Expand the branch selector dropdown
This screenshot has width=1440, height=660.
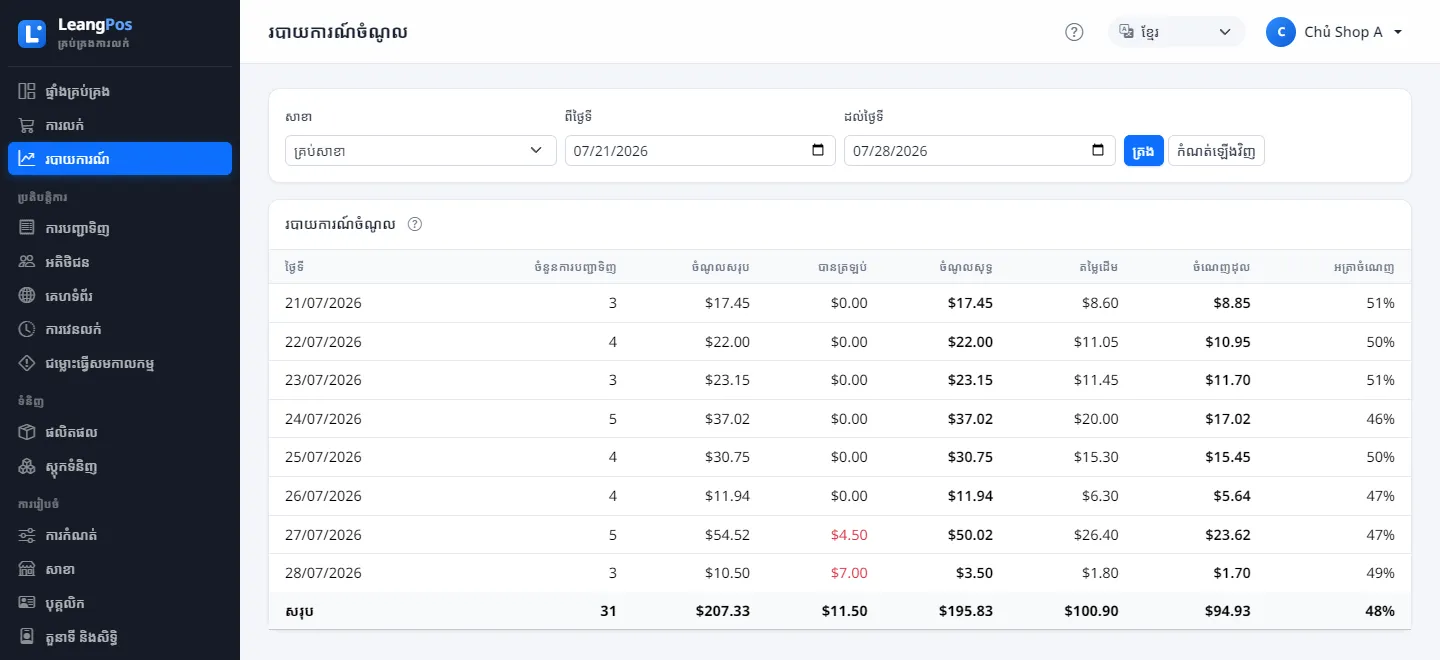pyautogui.click(x=420, y=151)
